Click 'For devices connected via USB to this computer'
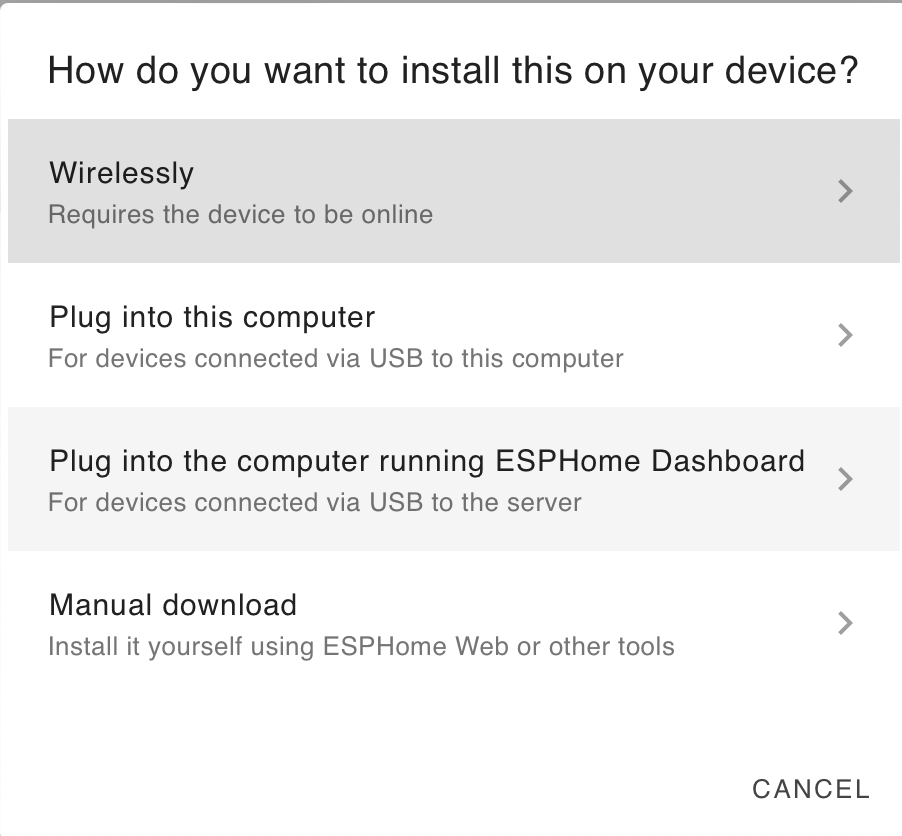 (x=336, y=358)
